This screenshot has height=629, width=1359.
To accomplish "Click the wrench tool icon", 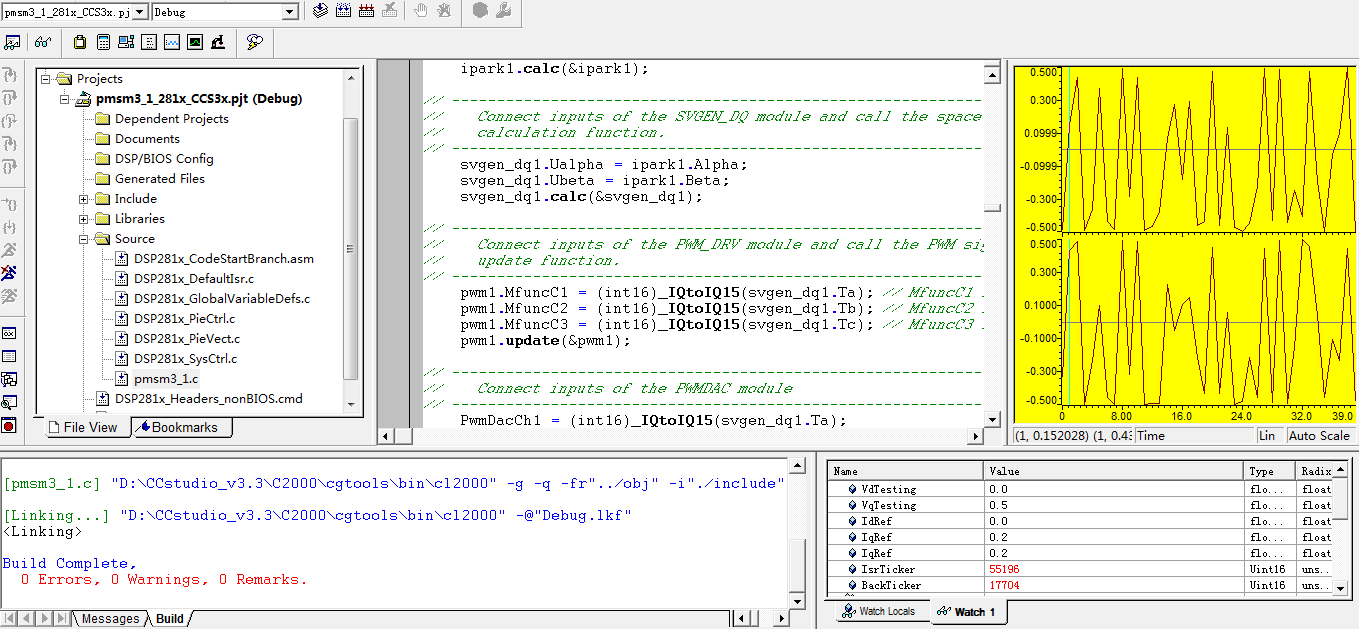I will [503, 11].
